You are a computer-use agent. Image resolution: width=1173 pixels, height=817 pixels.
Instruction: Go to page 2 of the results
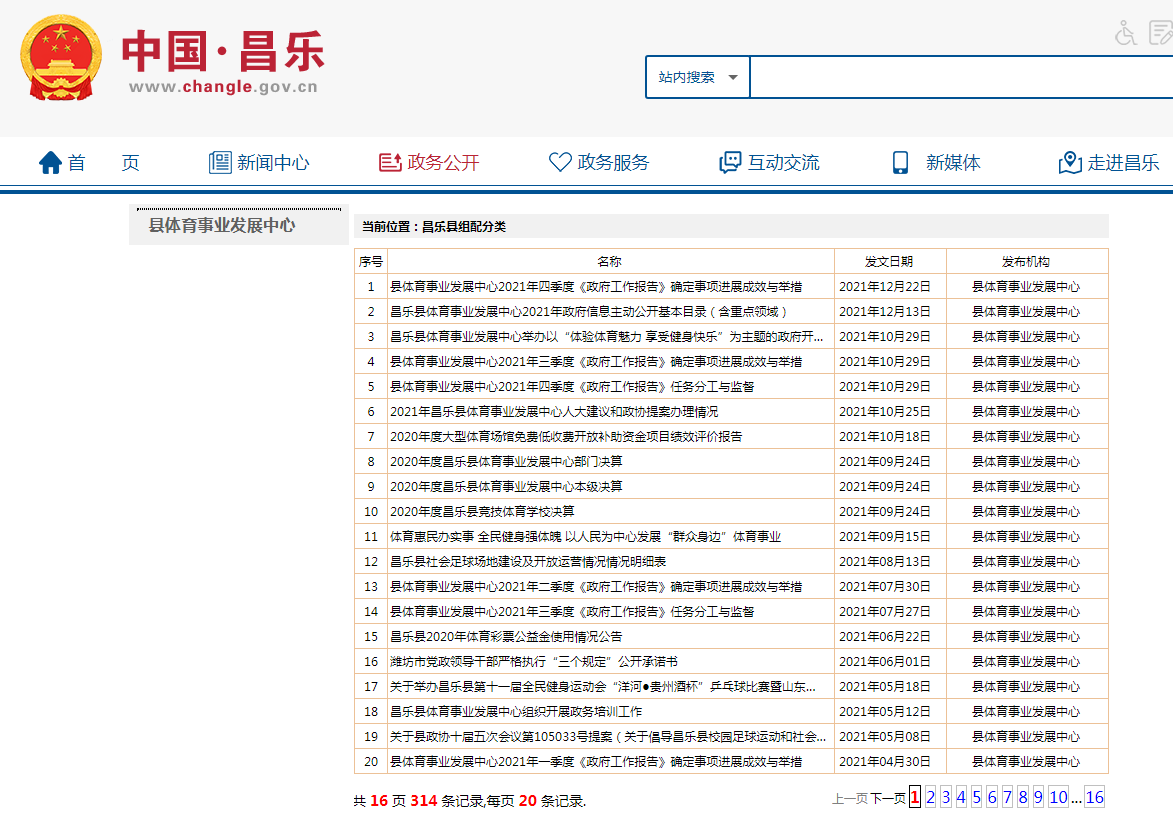(930, 797)
